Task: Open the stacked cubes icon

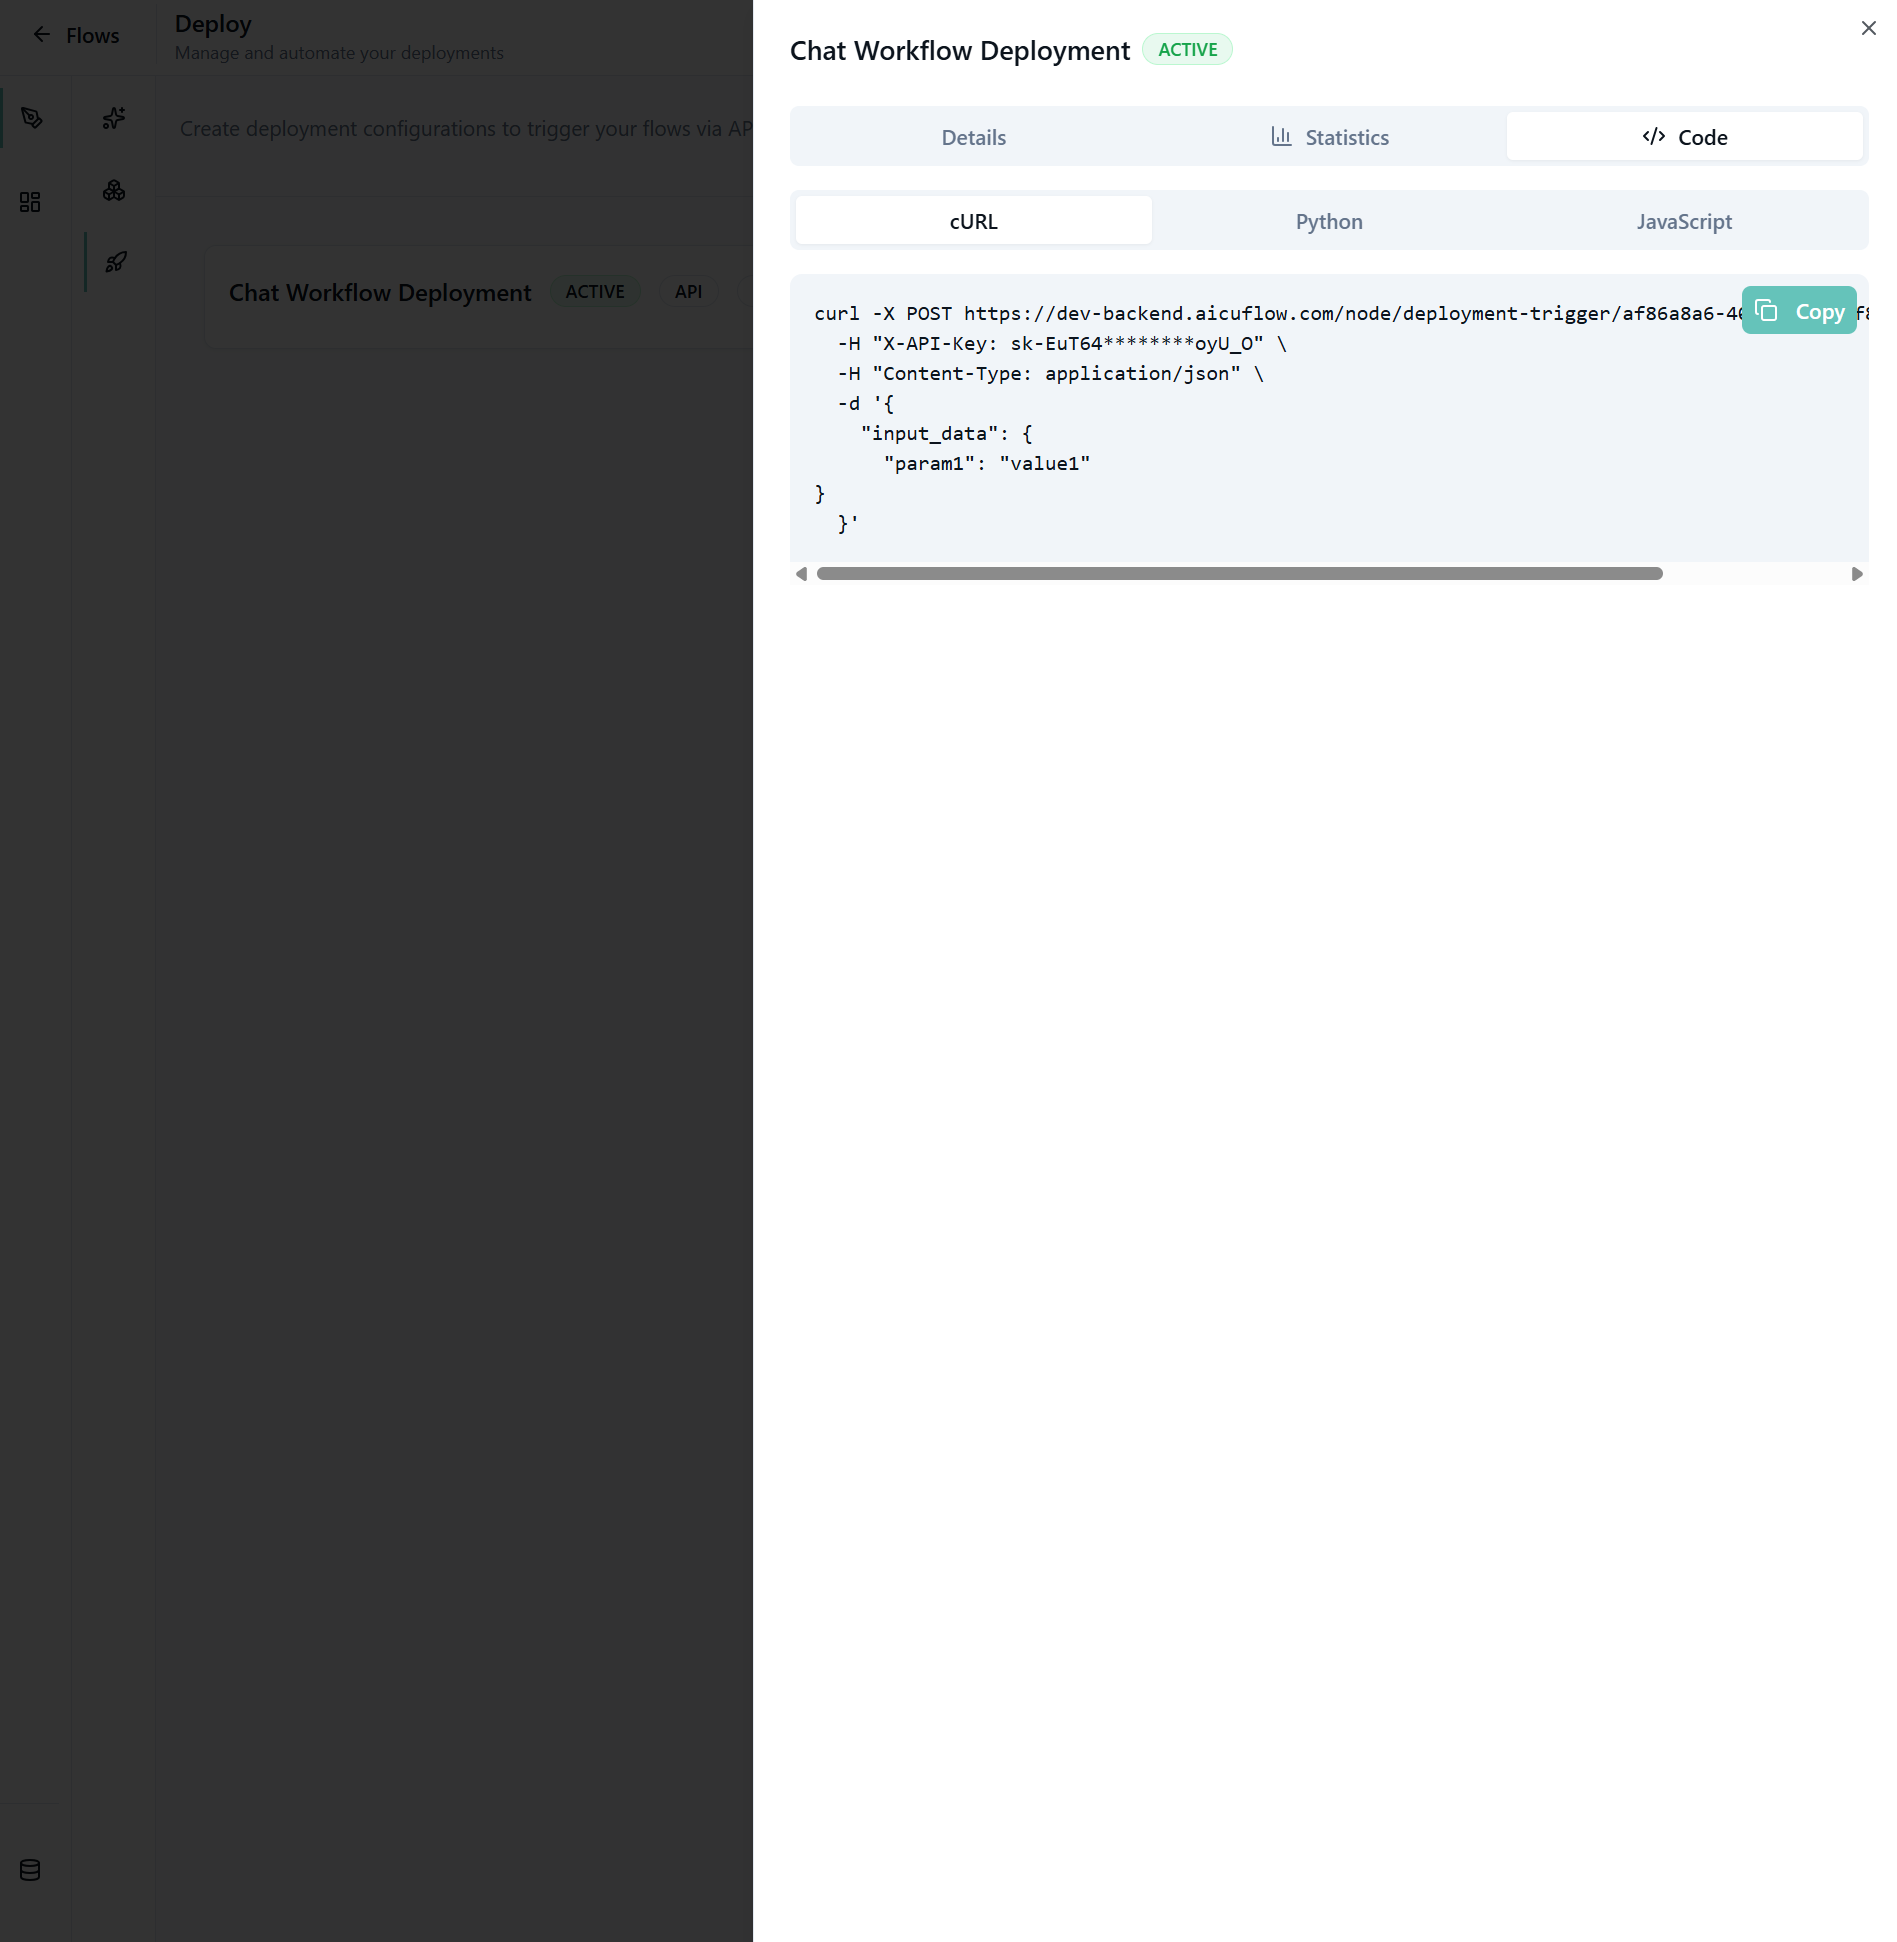Action: point(114,190)
